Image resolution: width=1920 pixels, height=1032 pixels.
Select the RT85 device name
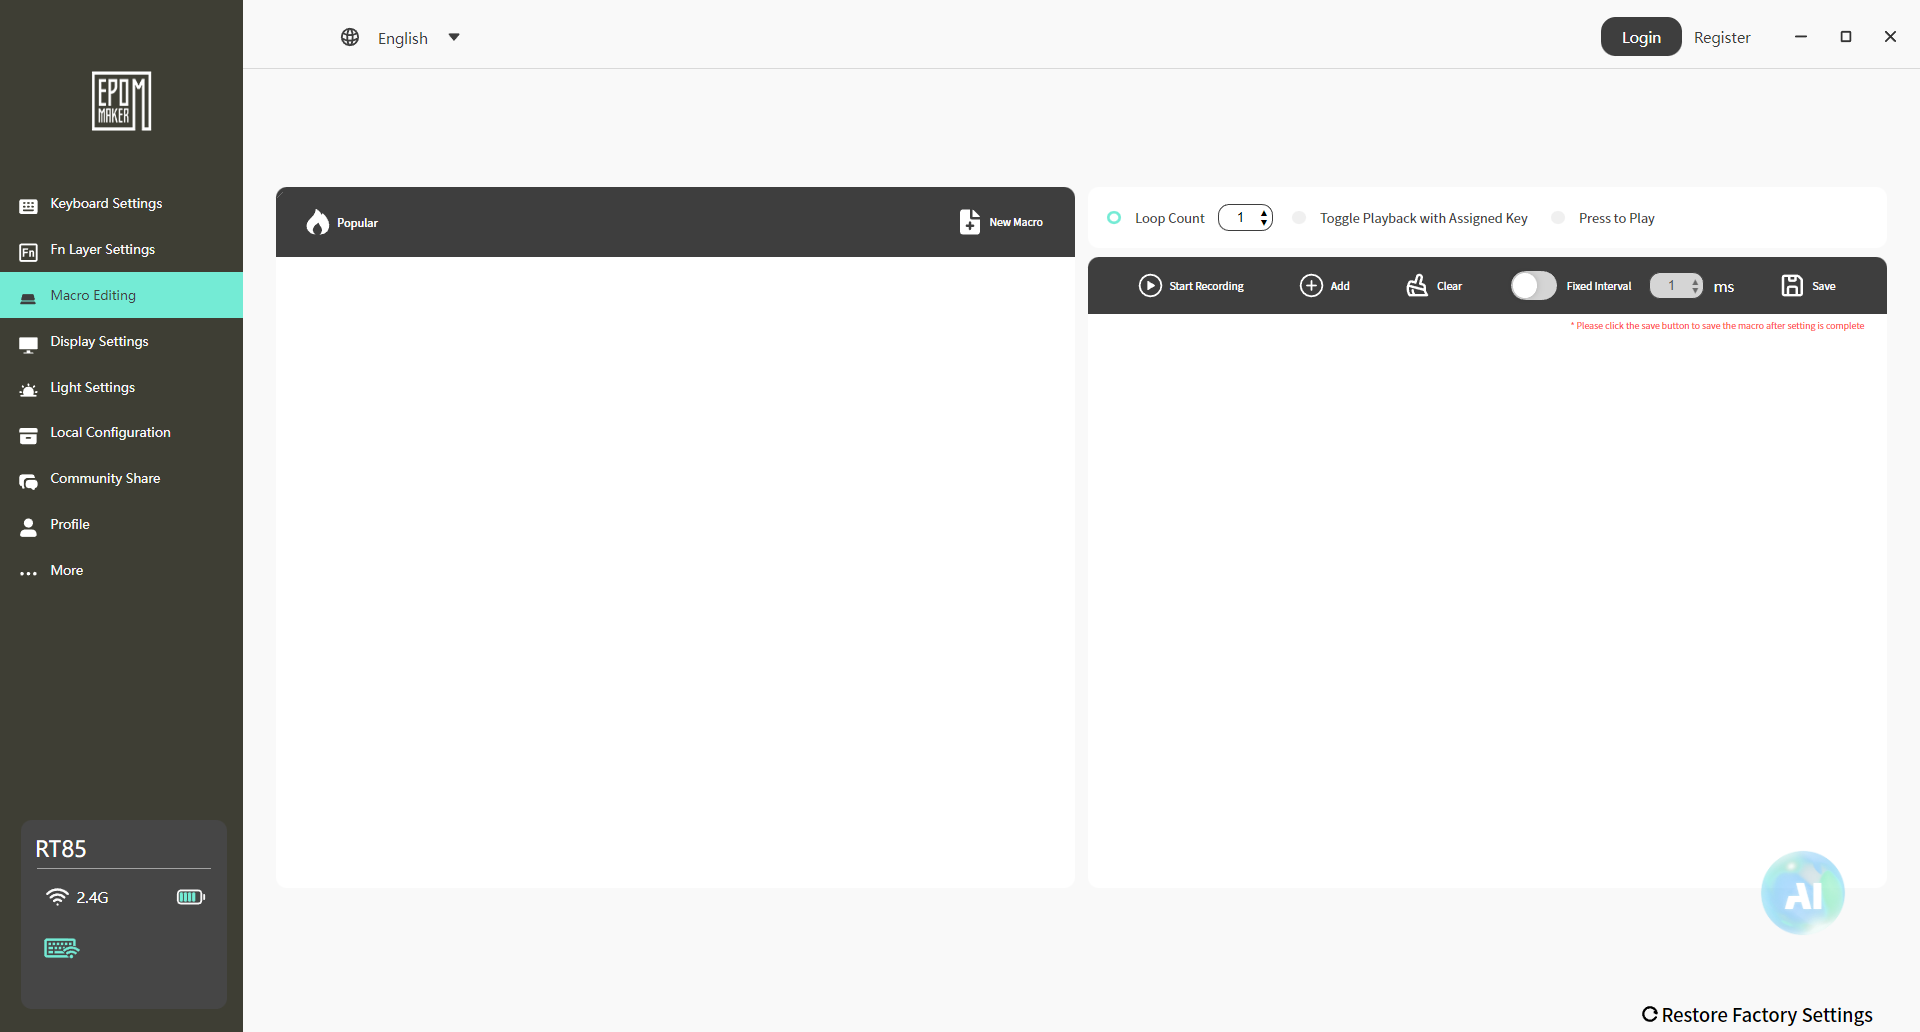pos(61,849)
